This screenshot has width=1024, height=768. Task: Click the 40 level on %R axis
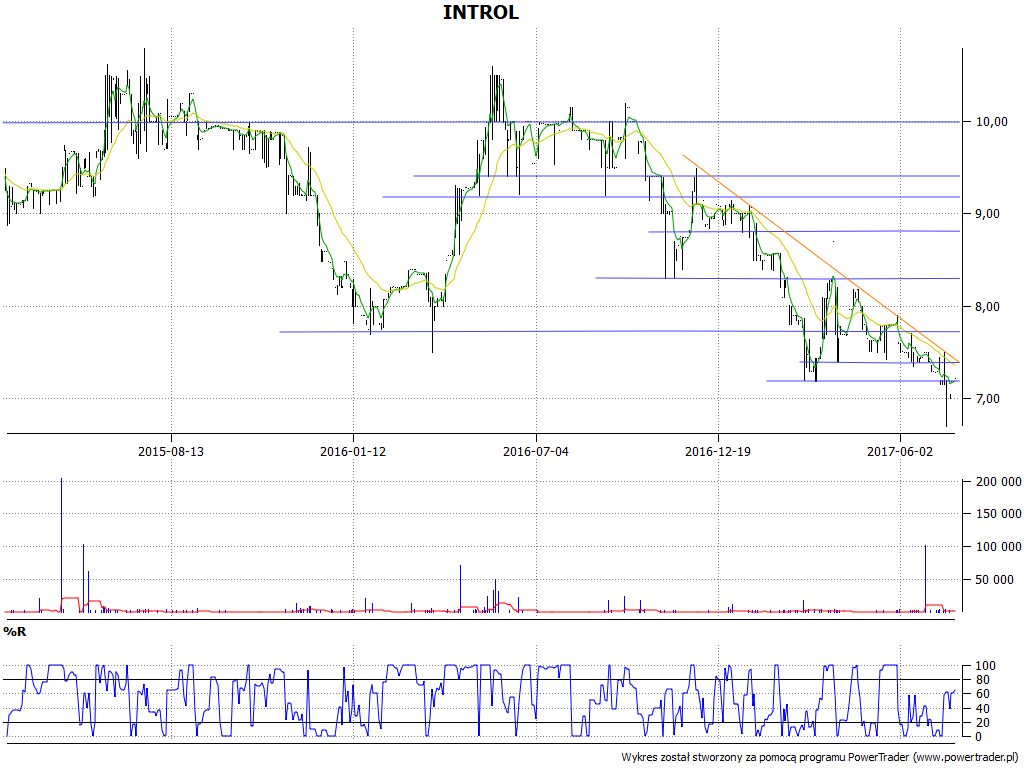(x=982, y=709)
